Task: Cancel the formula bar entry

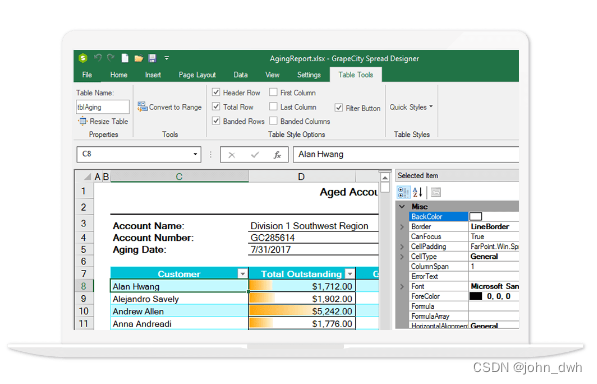Action: click(231, 155)
